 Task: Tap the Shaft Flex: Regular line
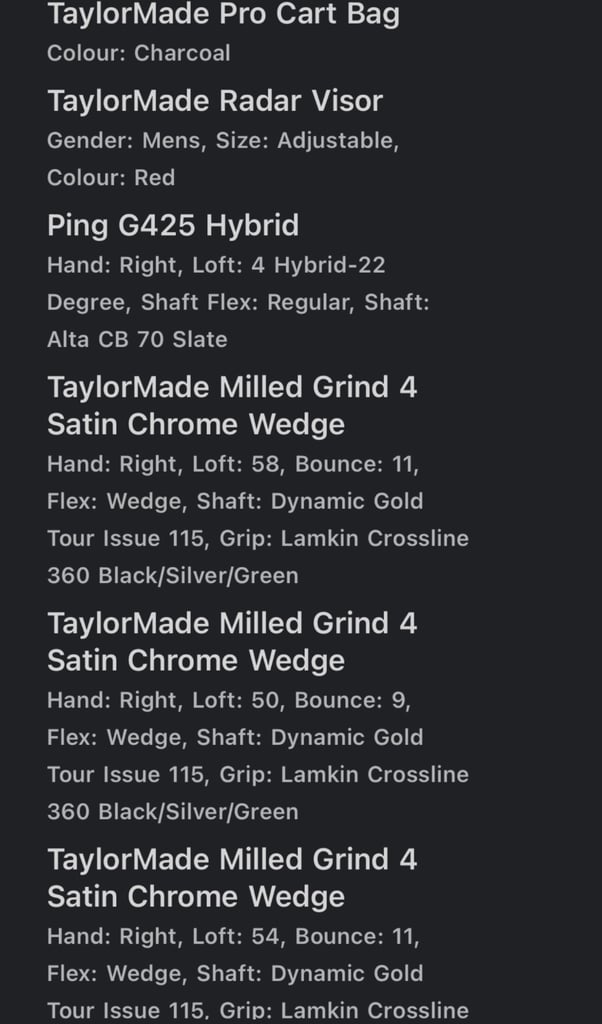click(238, 302)
